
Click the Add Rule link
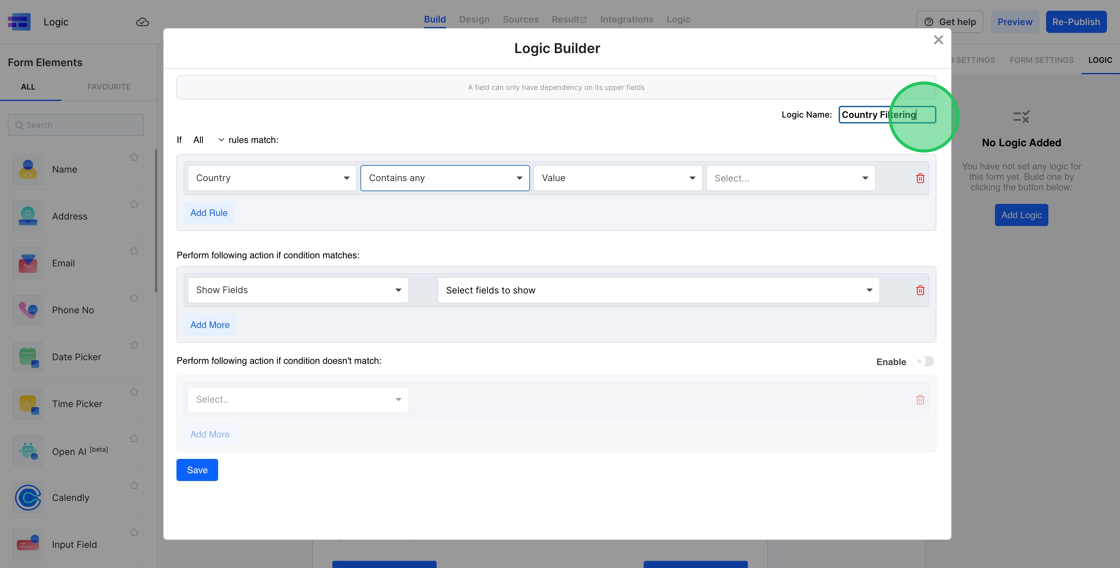[209, 213]
